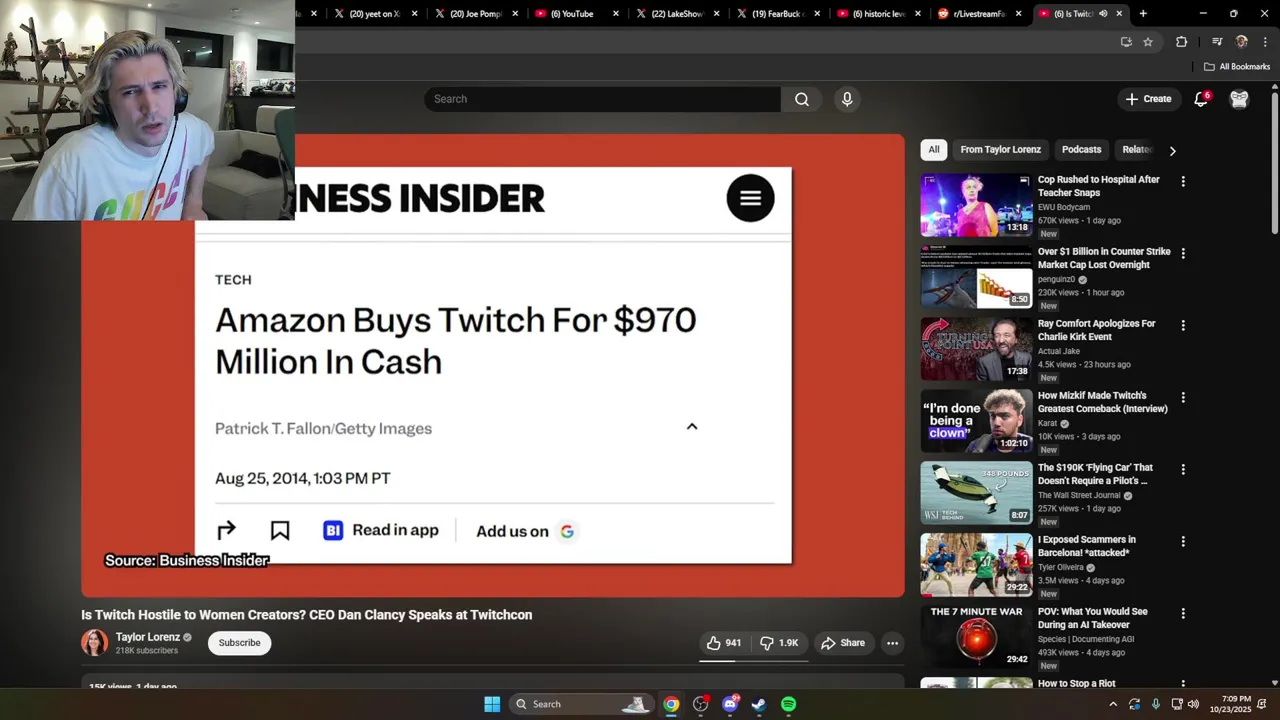Dislike the video showing 1.9K

[779, 643]
